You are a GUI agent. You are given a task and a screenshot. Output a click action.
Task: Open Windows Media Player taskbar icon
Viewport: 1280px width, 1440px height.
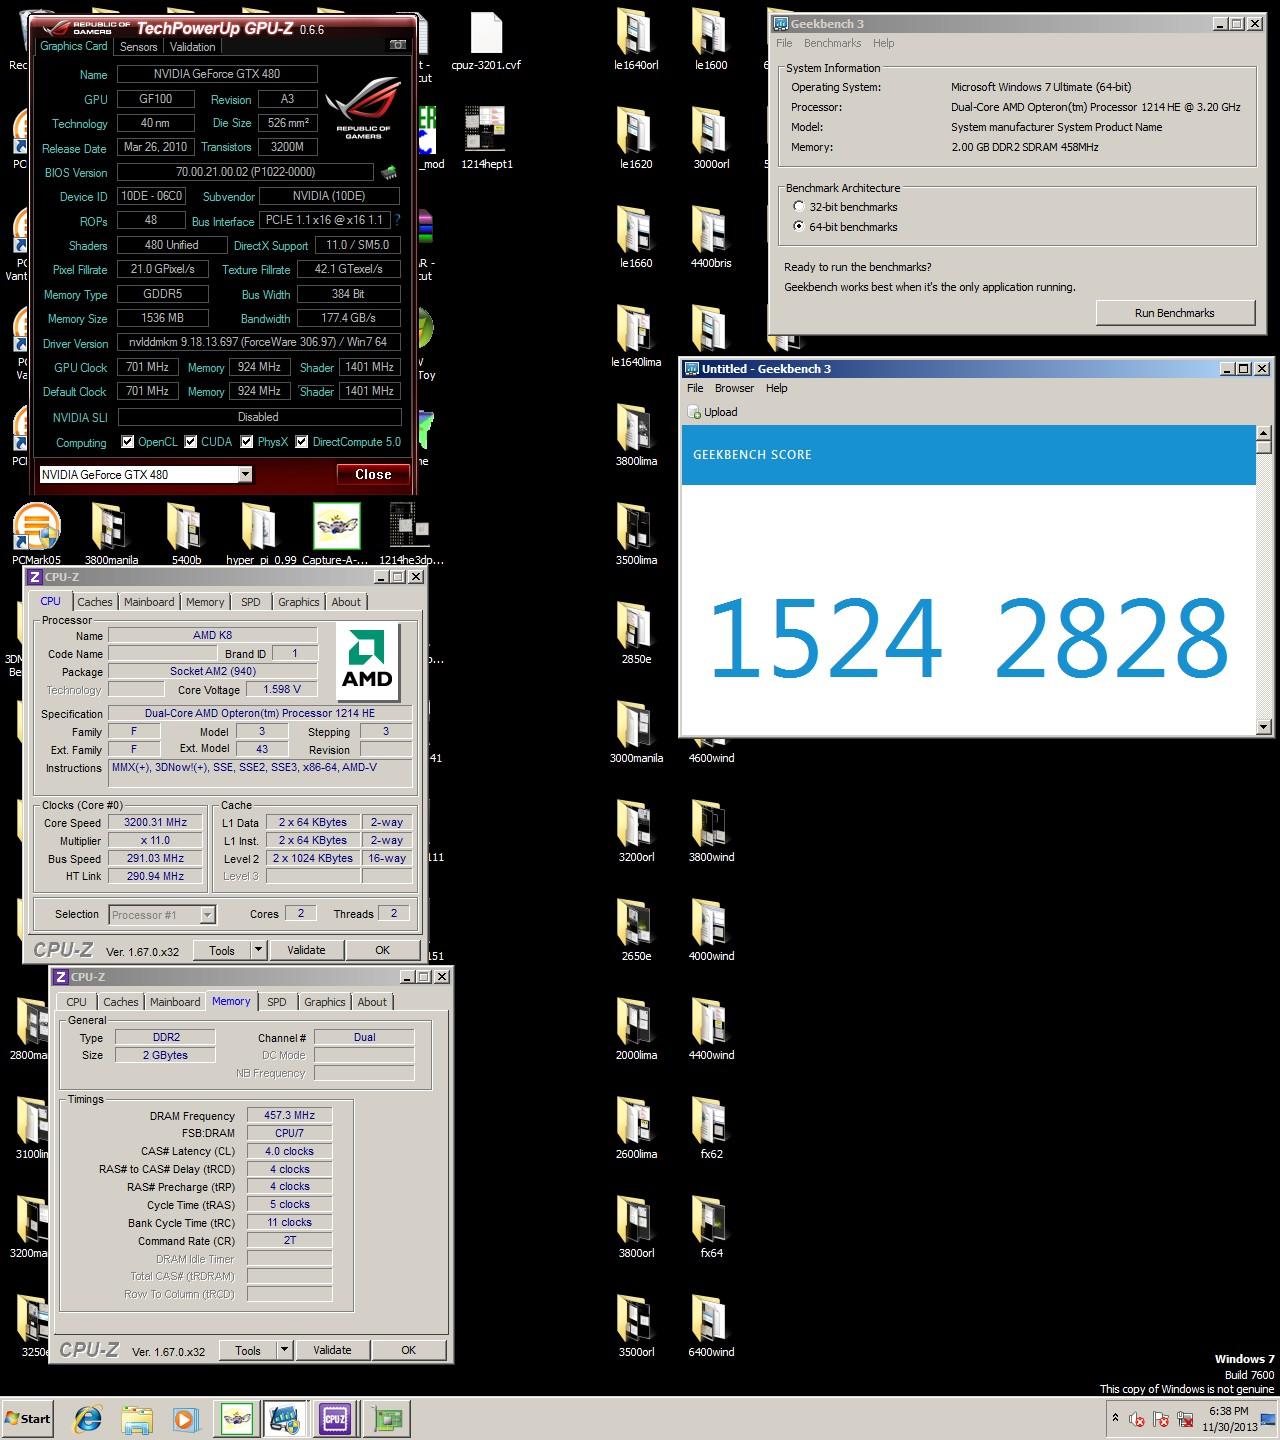[185, 1418]
